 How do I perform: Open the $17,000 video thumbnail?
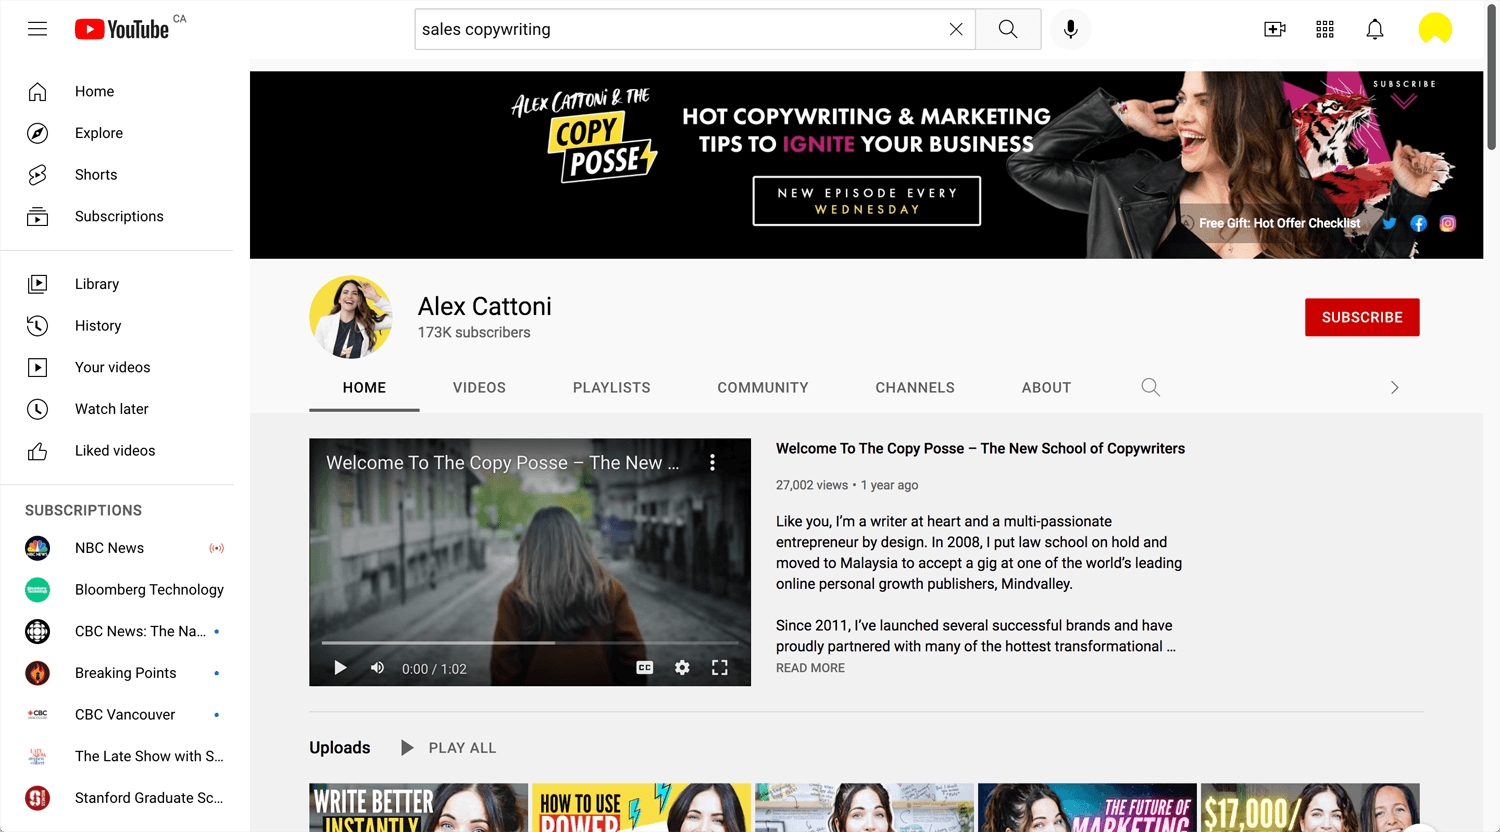tap(1310, 808)
